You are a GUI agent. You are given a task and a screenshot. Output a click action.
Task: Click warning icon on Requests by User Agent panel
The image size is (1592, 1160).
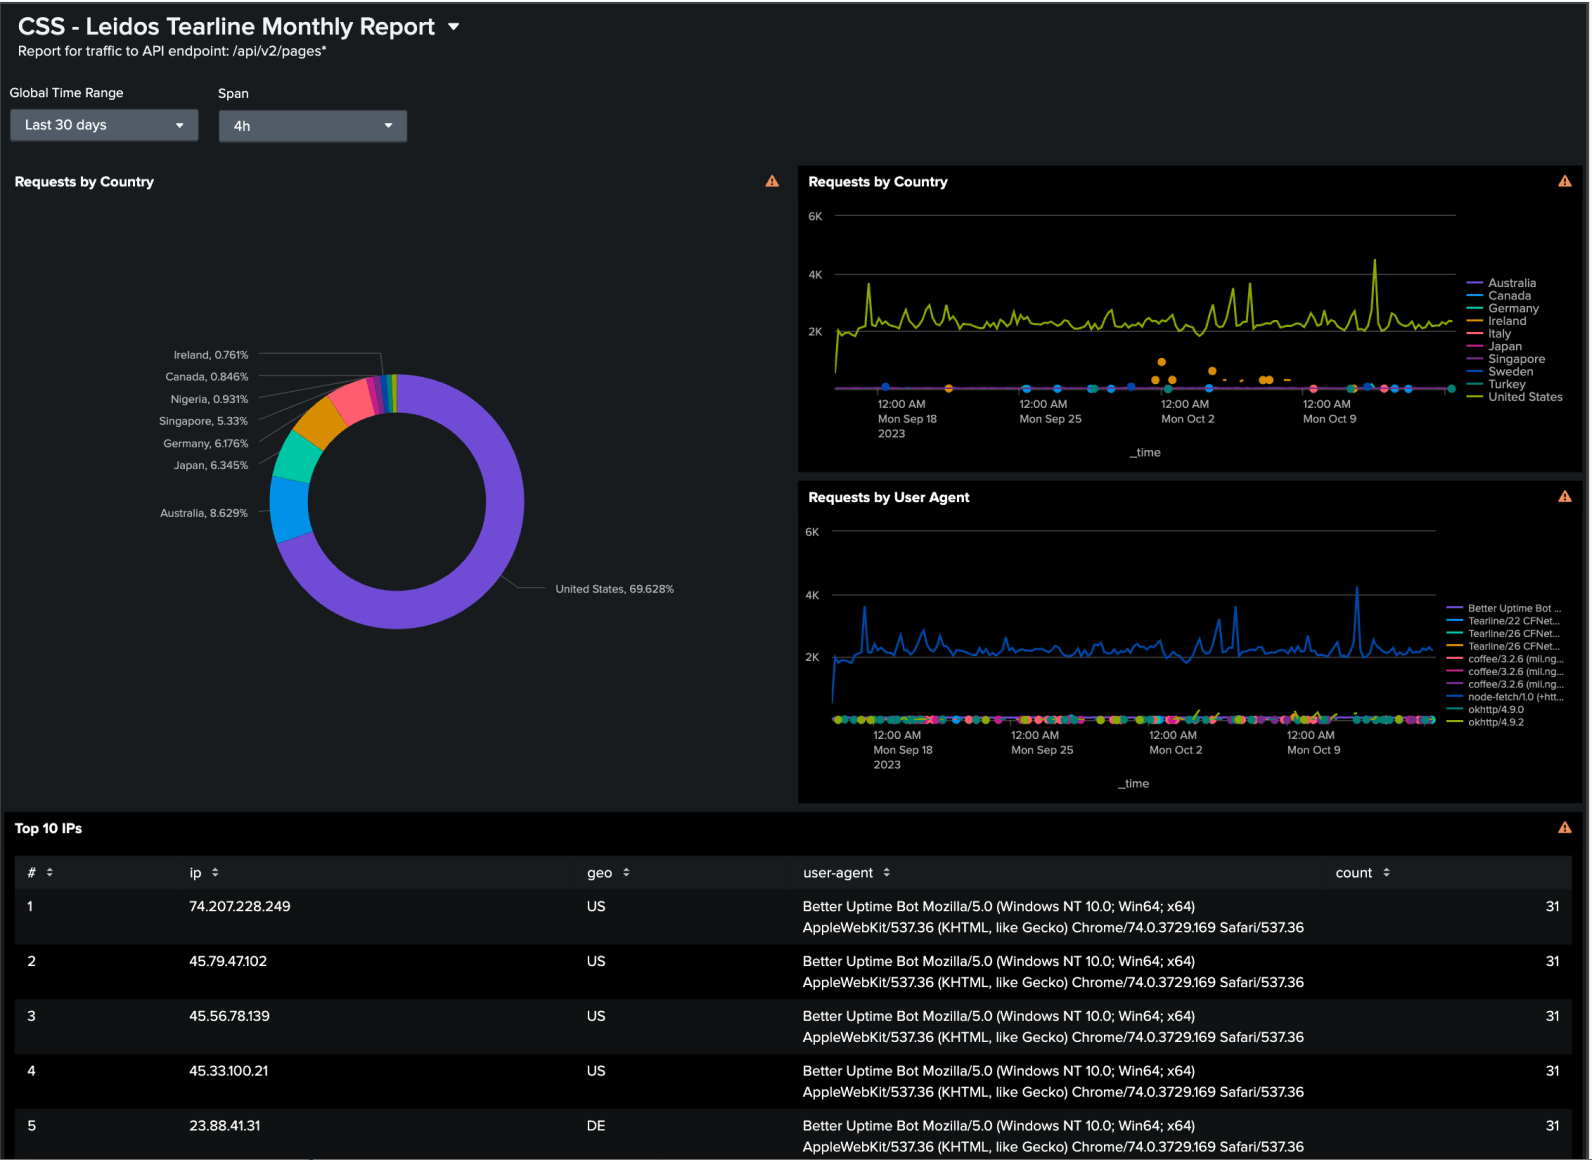click(1564, 497)
